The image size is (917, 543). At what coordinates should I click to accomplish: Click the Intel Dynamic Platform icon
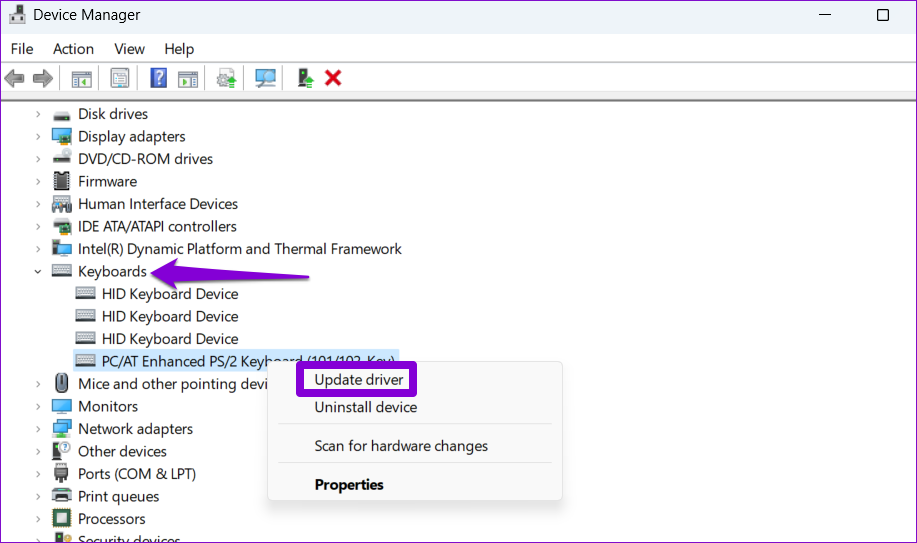pyautogui.click(x=61, y=249)
